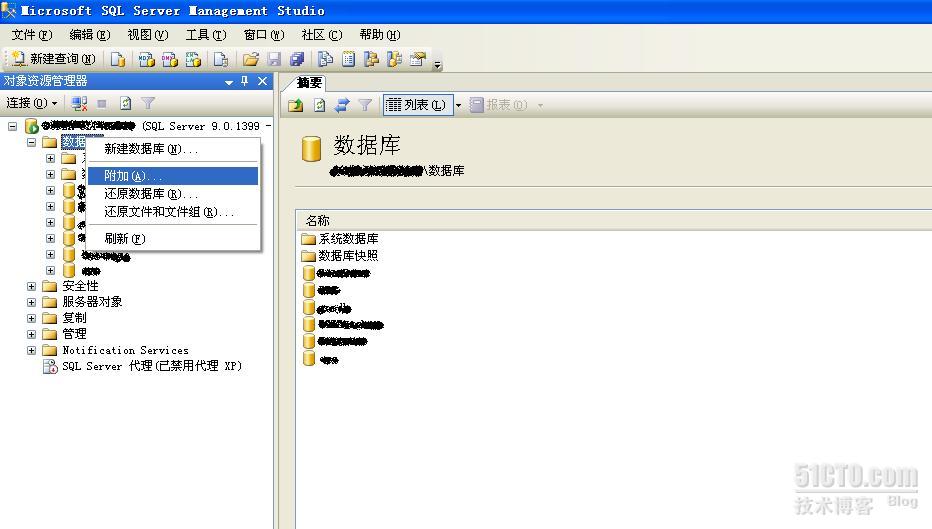Click the Analysis Services XMLA Query icon
932x529 pixels.
click(193, 59)
